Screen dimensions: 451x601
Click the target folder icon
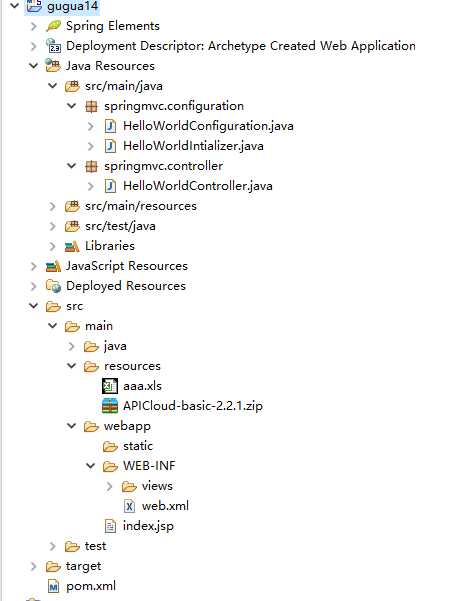point(53,567)
